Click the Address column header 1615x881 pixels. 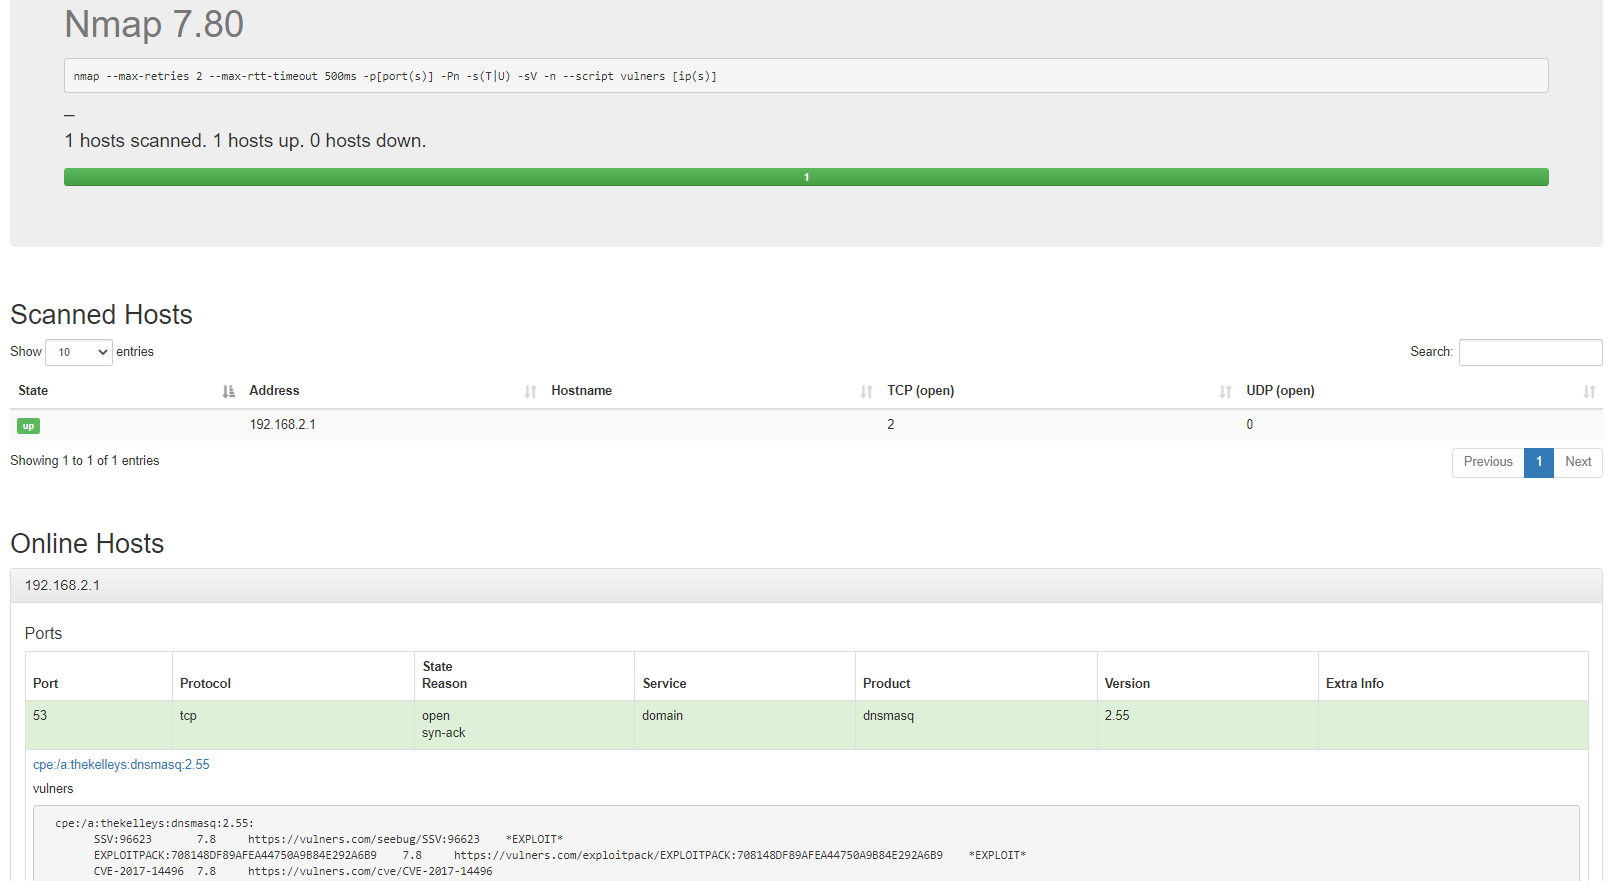pyautogui.click(x=392, y=391)
